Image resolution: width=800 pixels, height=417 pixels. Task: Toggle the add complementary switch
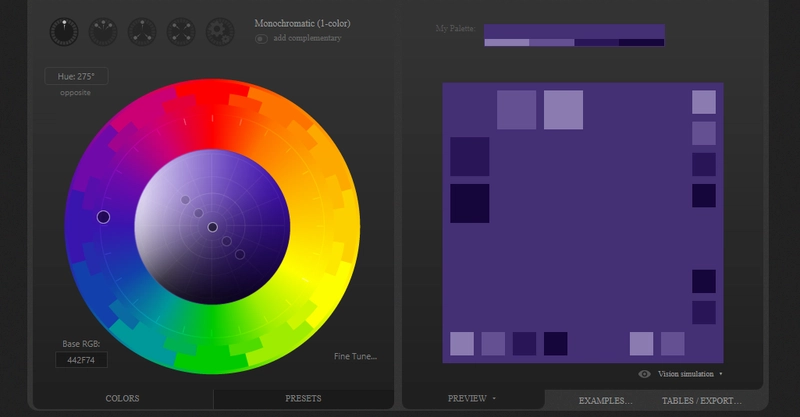[261, 38]
